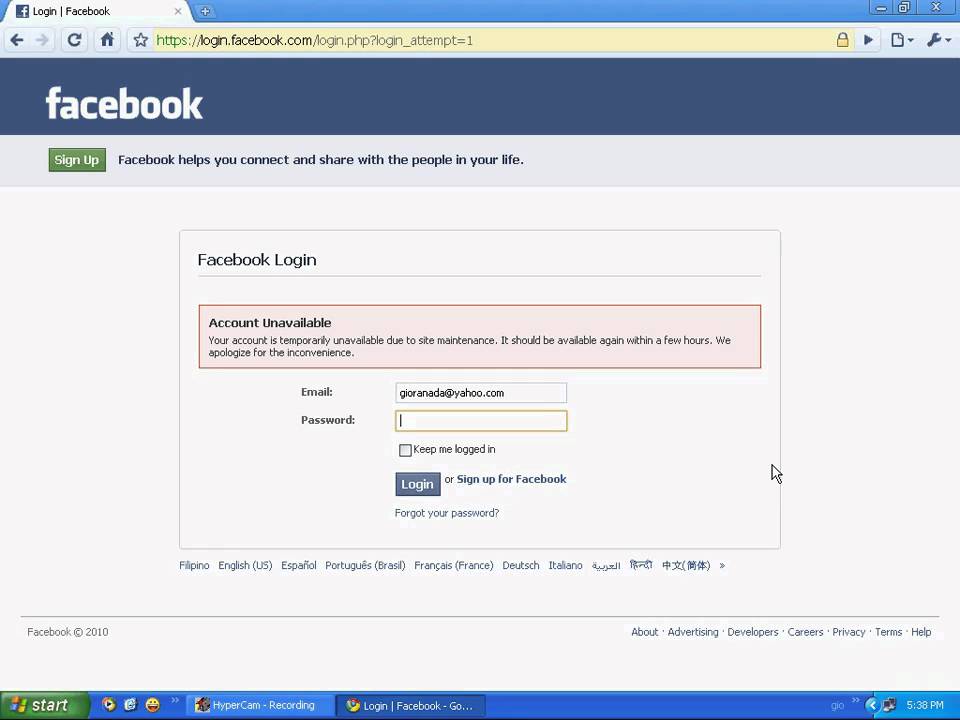Image resolution: width=960 pixels, height=720 pixels.
Task: View the padlock security icon in address bar
Action: tap(842, 40)
